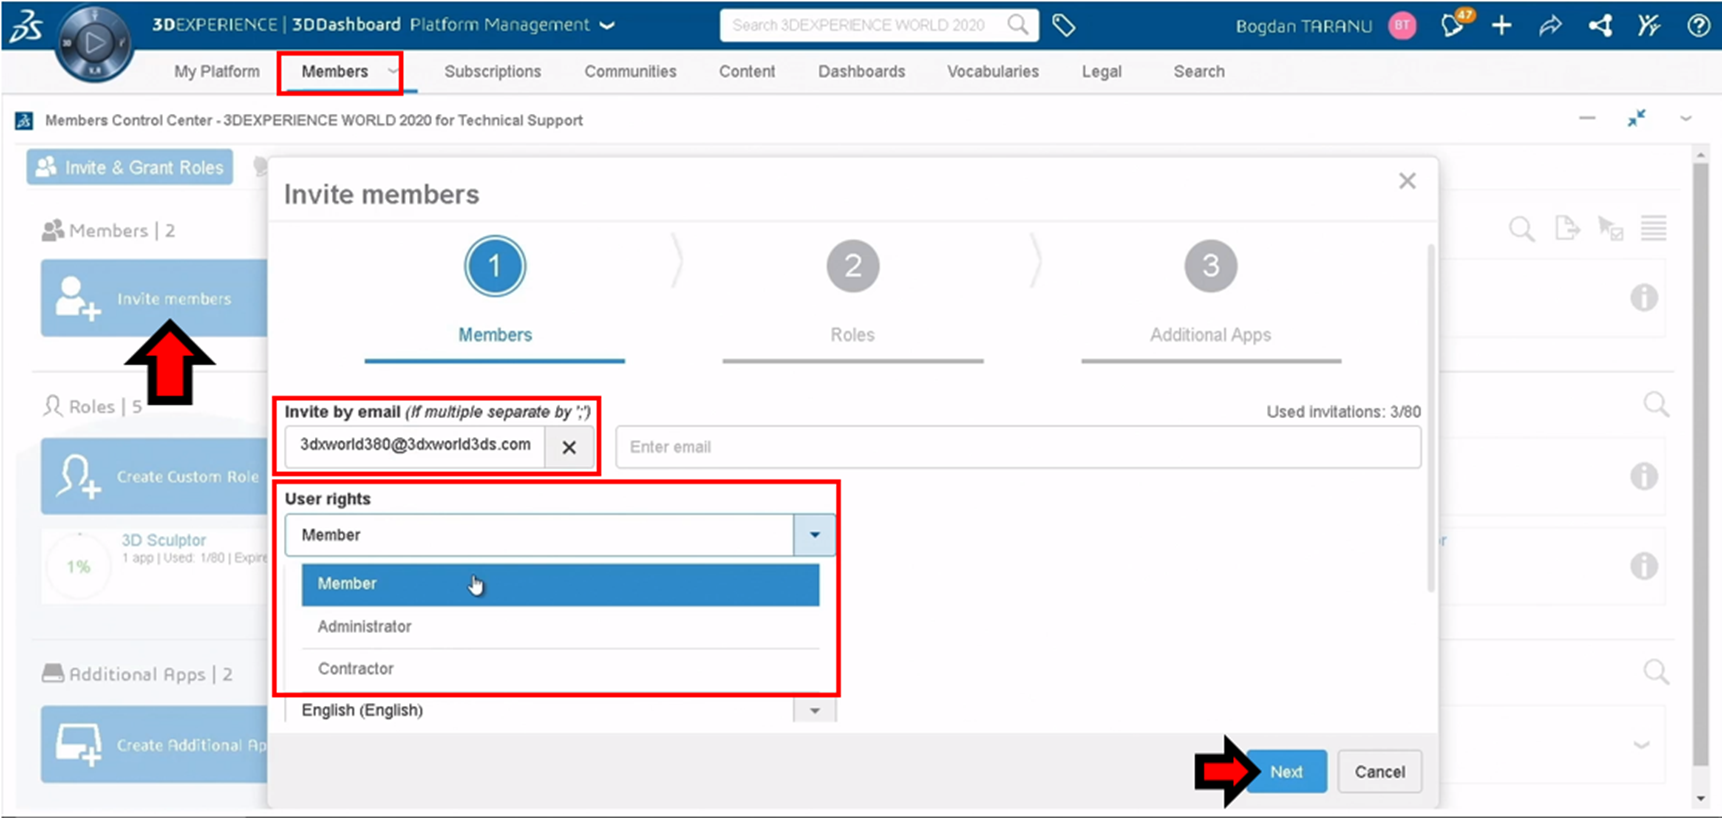Collapse widget with inward arrows icon

[1636, 119]
